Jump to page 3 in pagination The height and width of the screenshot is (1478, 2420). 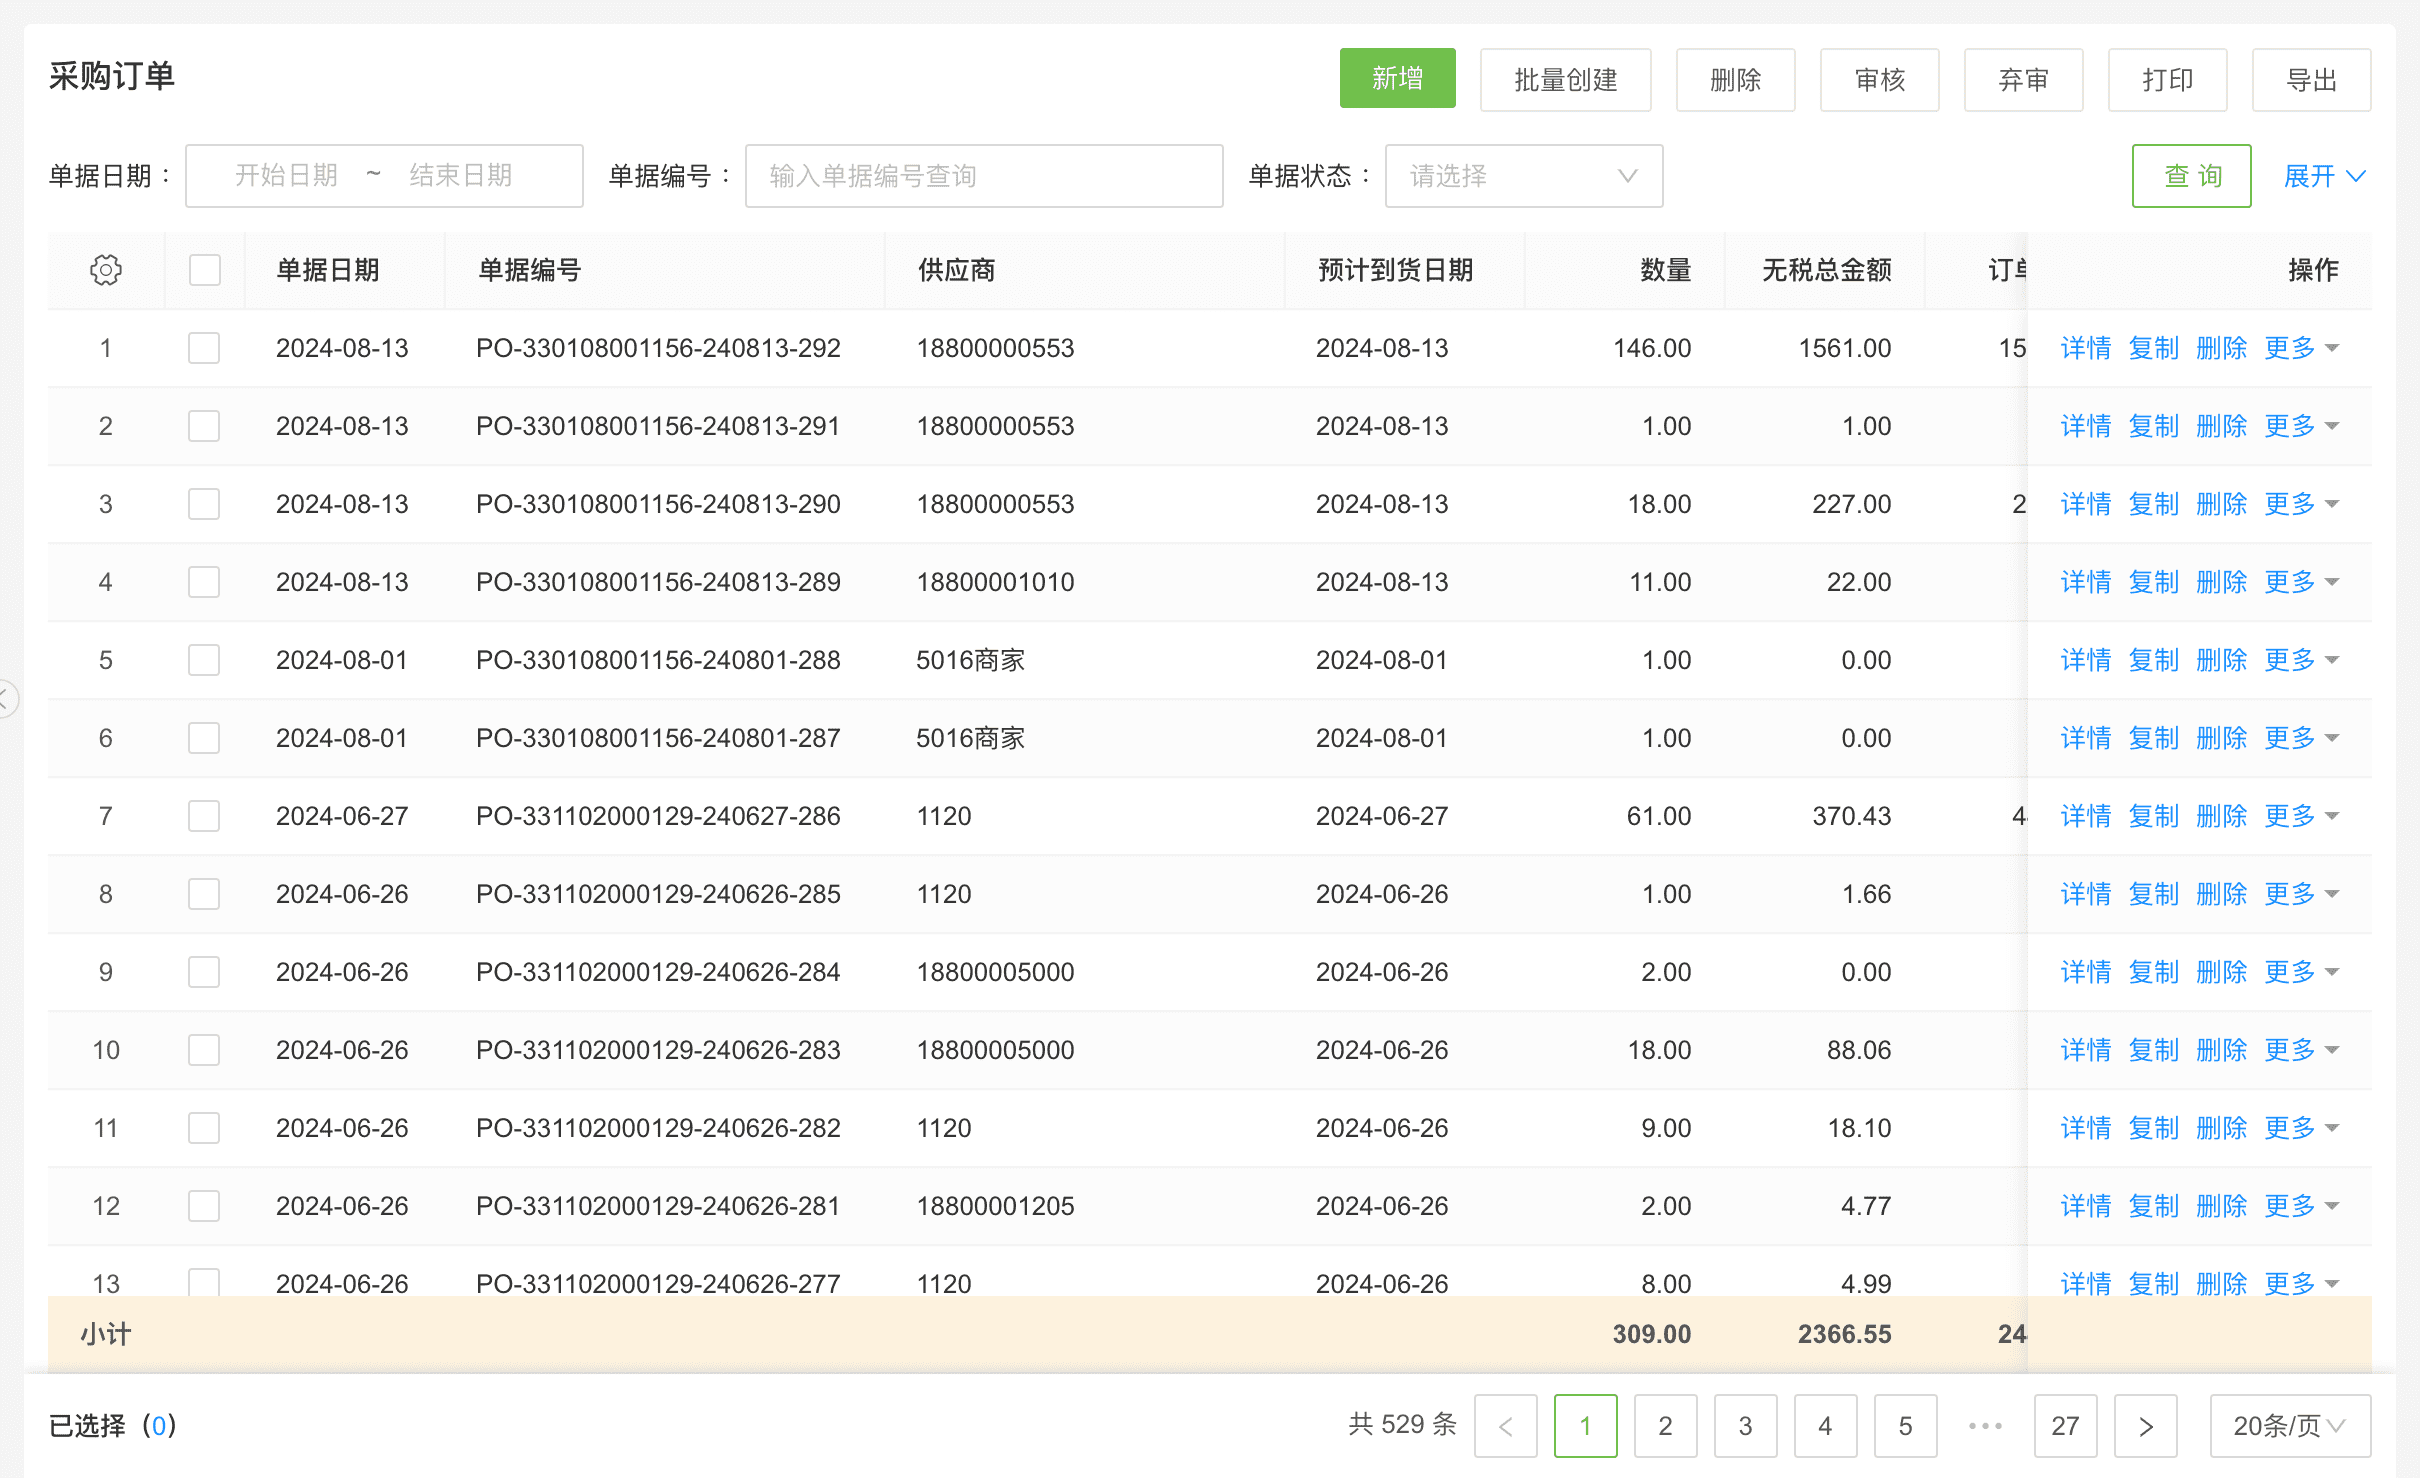click(1745, 1426)
